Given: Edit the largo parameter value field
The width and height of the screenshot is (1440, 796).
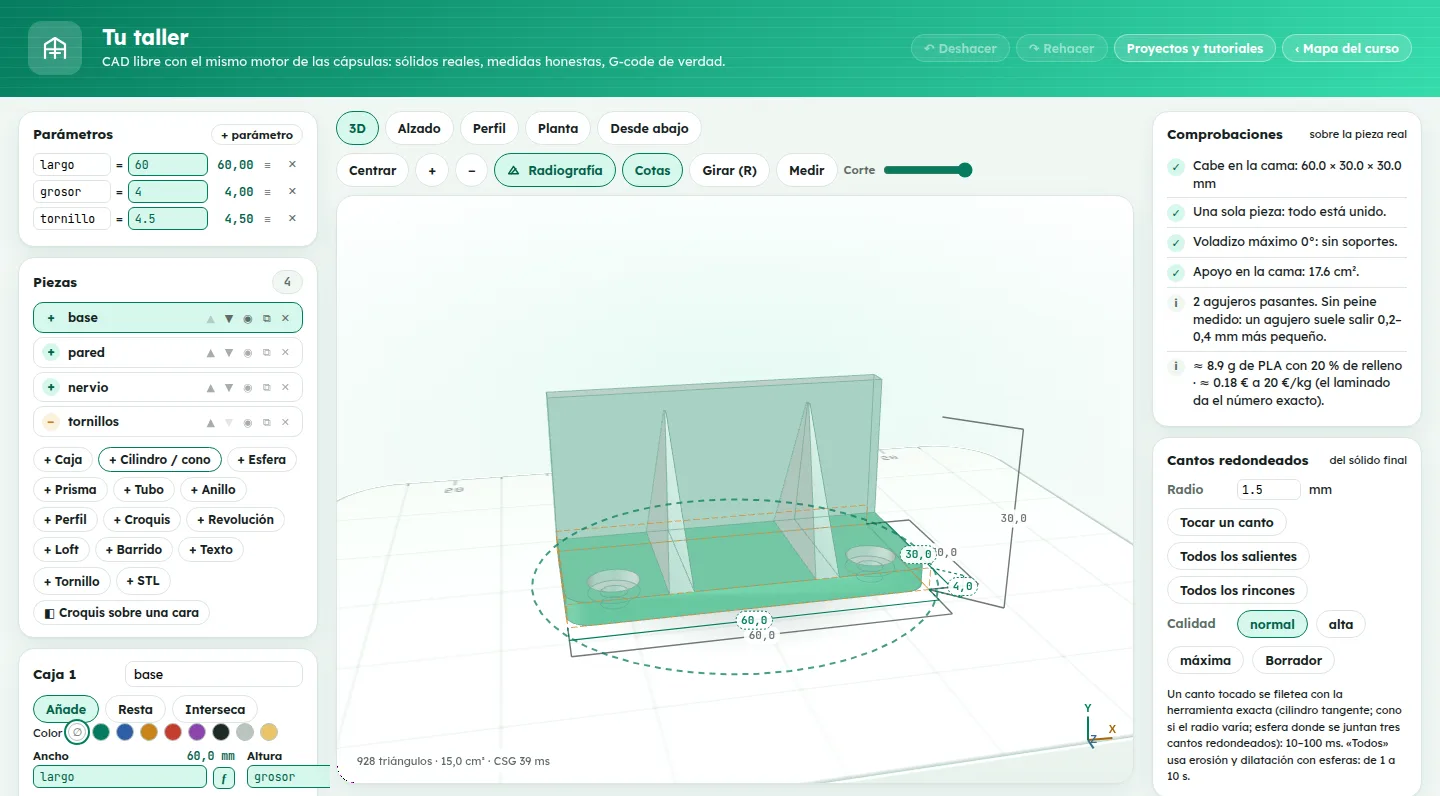Looking at the screenshot, I should 168,165.
